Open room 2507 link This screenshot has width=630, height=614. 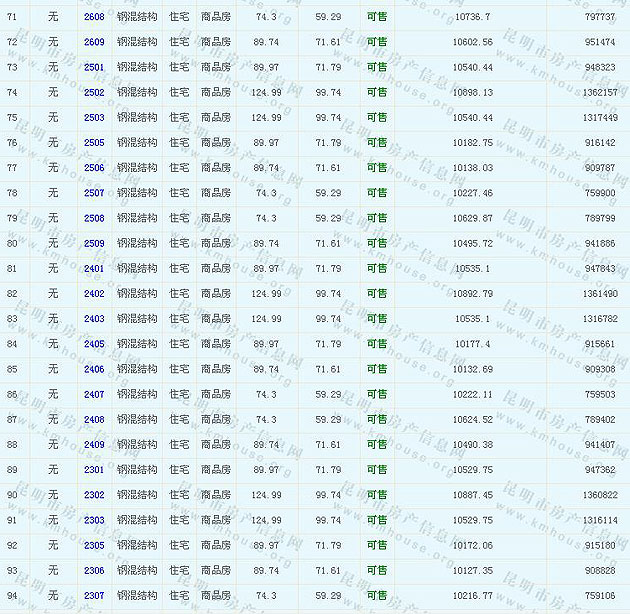(94, 193)
